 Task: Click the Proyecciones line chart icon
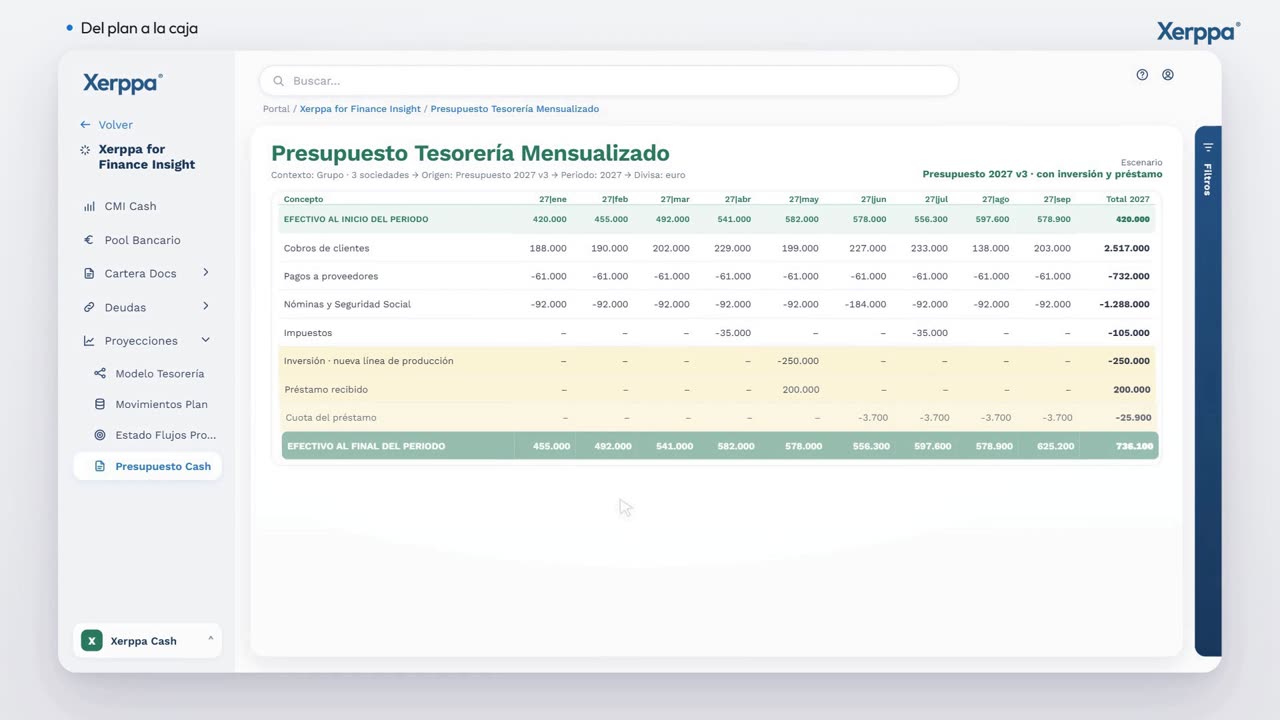point(89,341)
